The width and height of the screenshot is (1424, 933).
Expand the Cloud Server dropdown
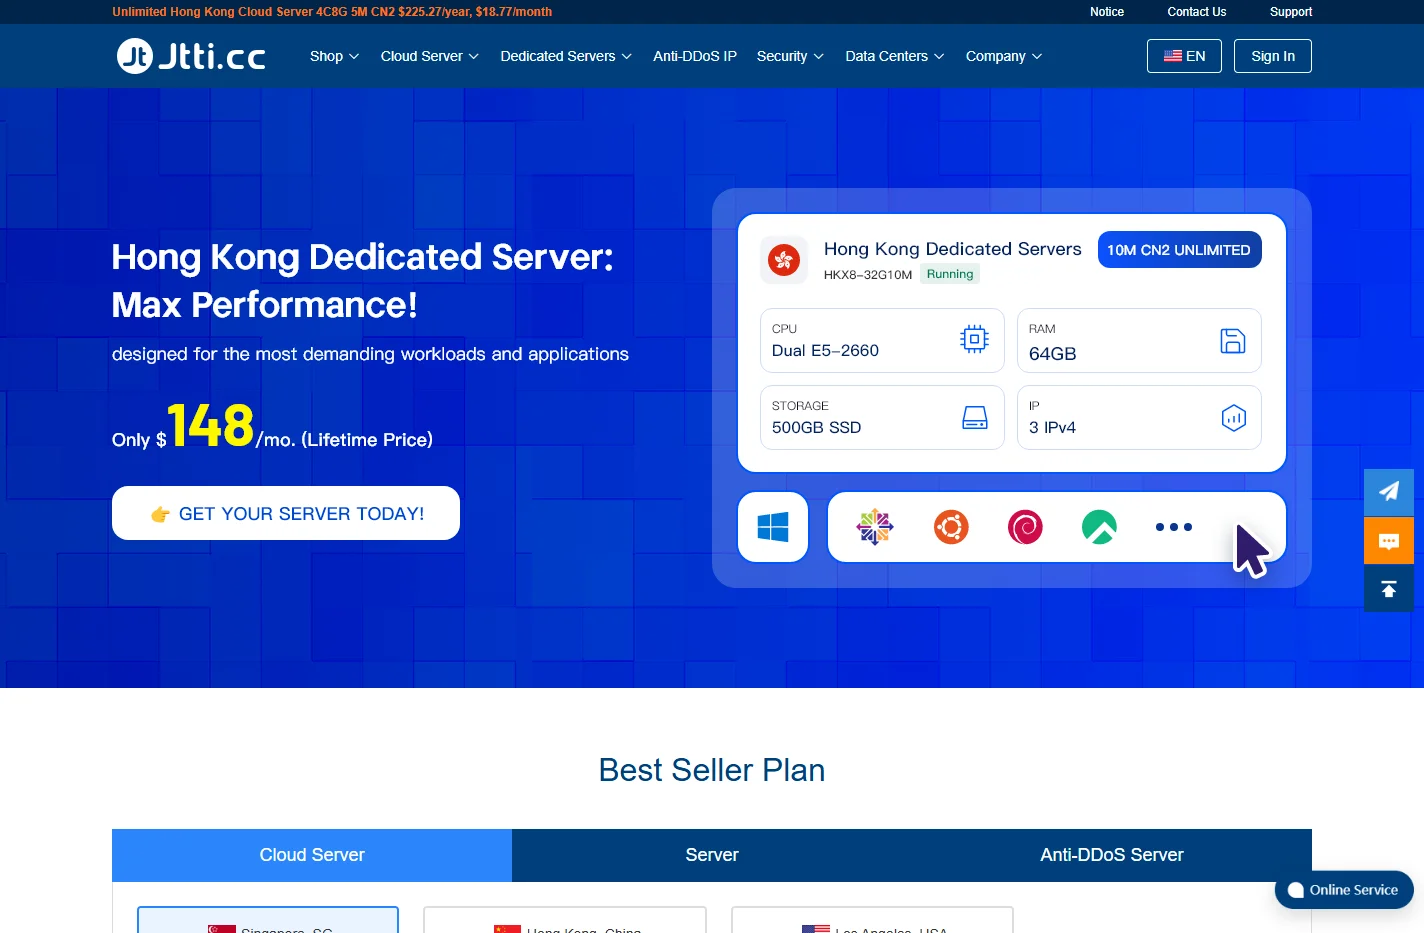tap(430, 56)
